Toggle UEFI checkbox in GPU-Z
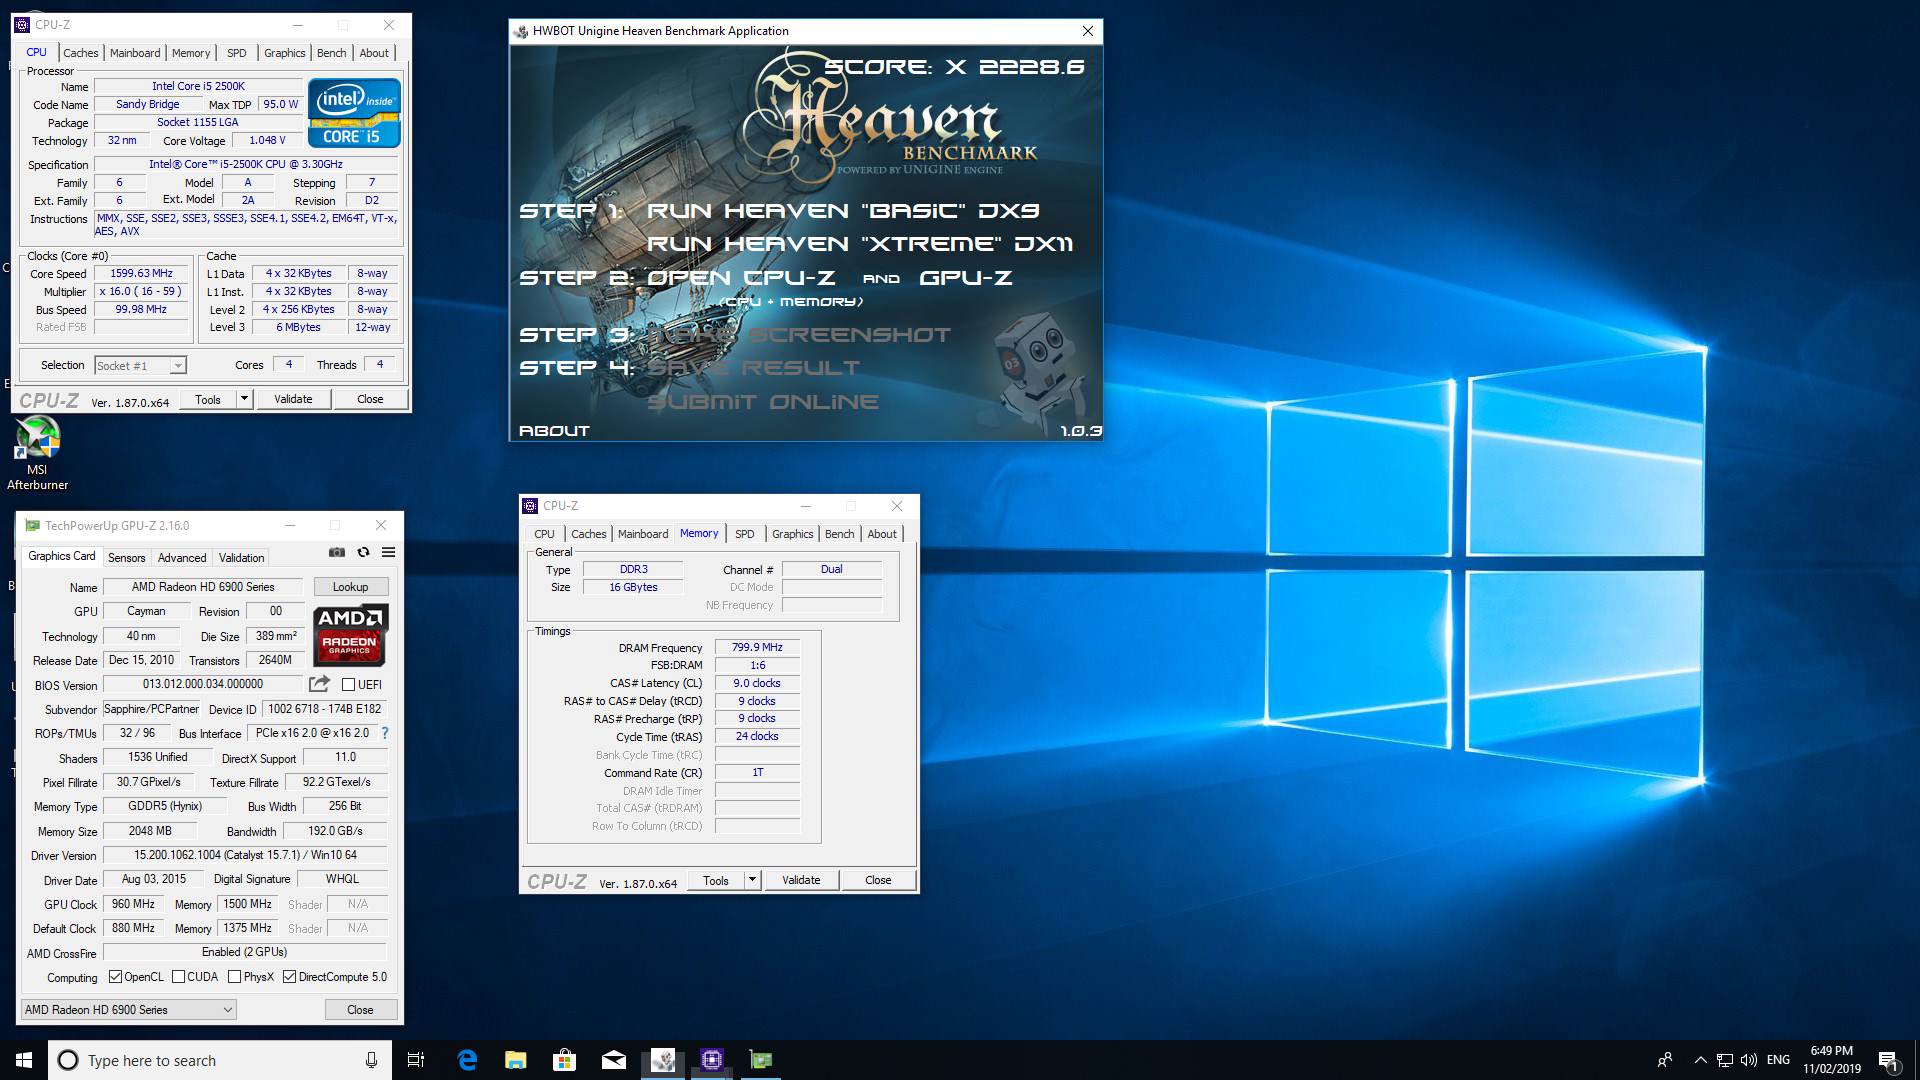Viewport: 1920px width, 1080px height. [x=348, y=685]
